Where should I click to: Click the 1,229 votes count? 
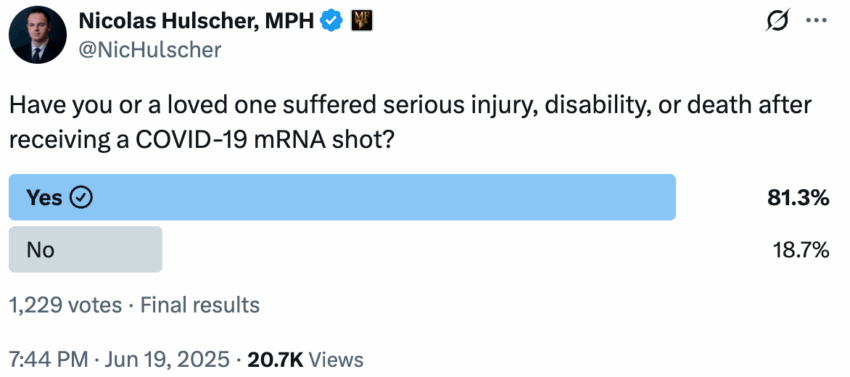click(66, 305)
